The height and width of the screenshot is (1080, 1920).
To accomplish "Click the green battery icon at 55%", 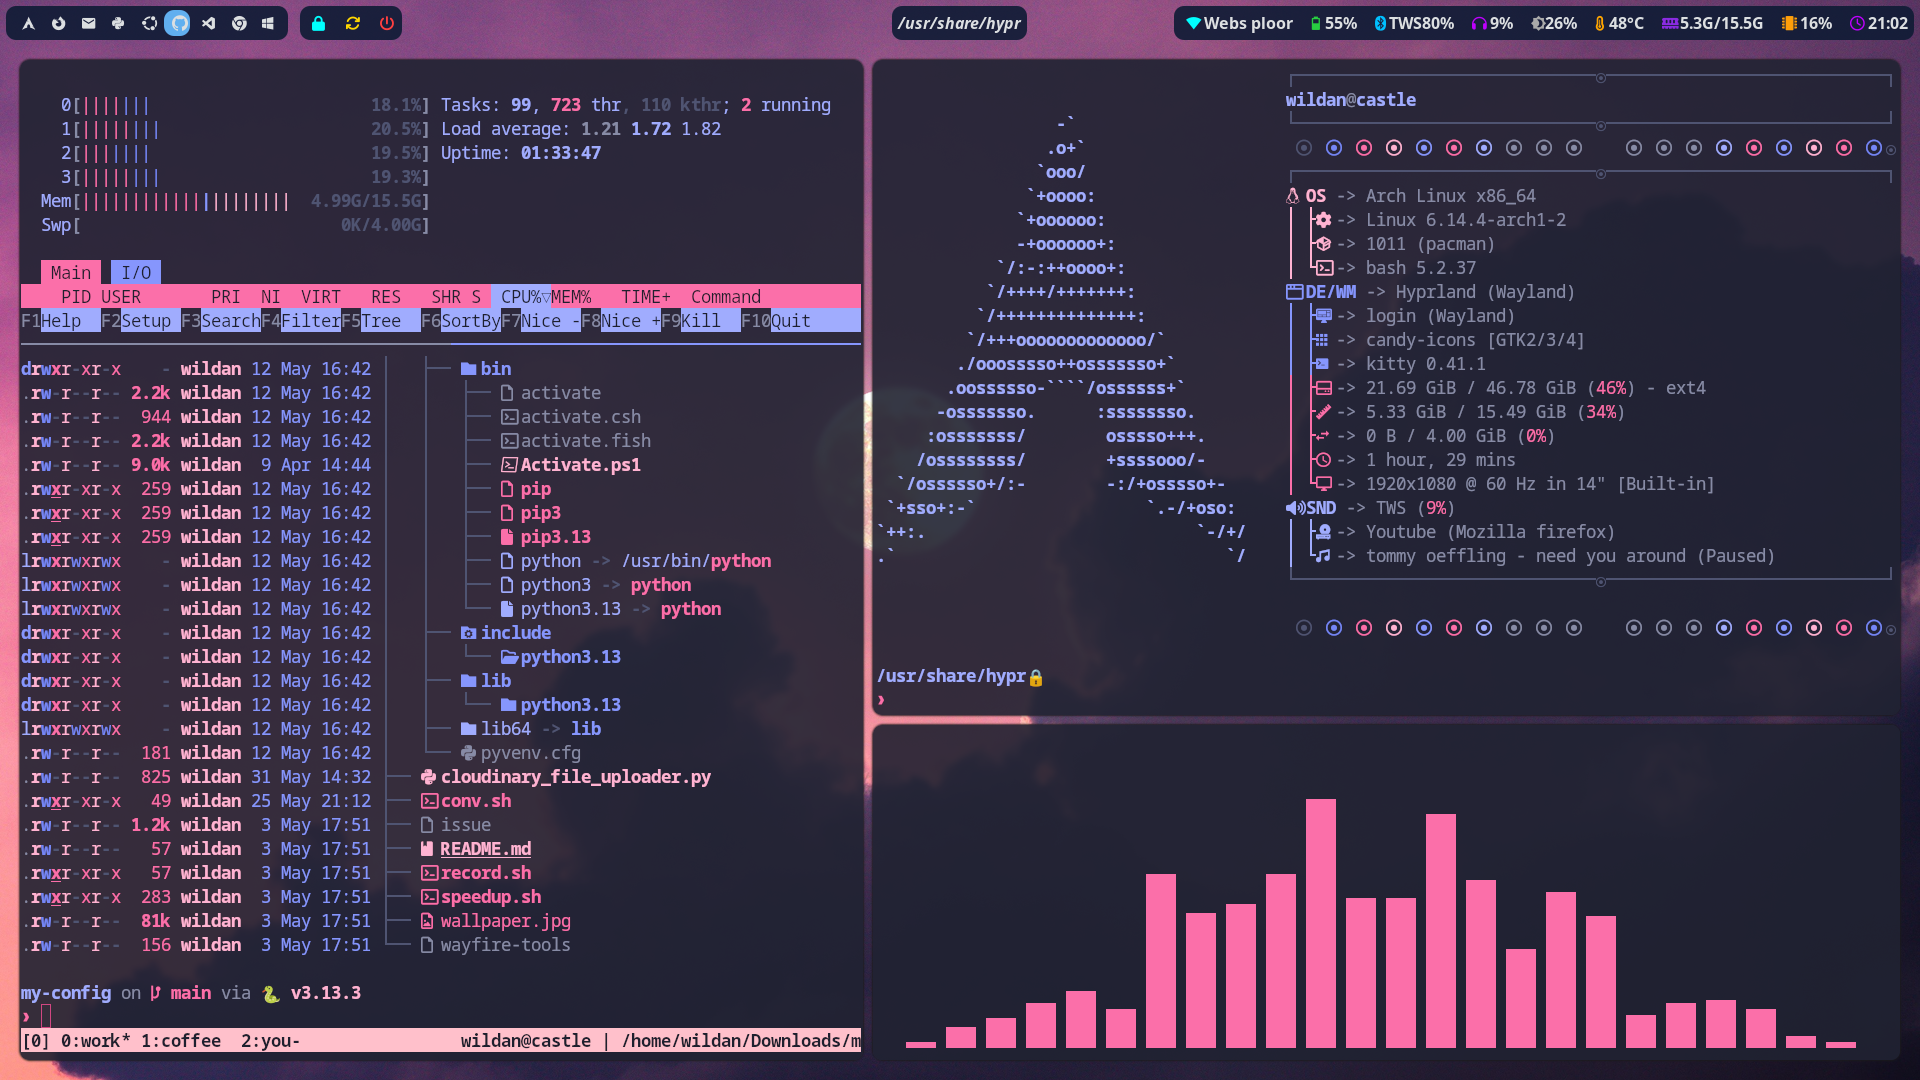I will pyautogui.click(x=1316, y=23).
